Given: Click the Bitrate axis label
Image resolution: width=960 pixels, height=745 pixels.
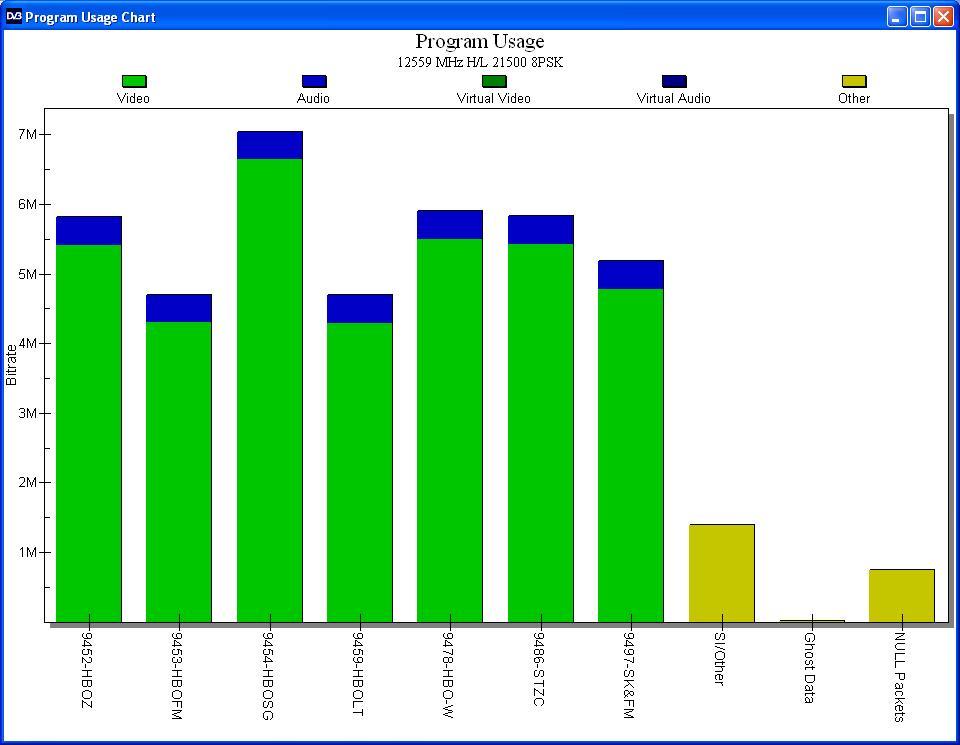Looking at the screenshot, I should coord(11,365).
